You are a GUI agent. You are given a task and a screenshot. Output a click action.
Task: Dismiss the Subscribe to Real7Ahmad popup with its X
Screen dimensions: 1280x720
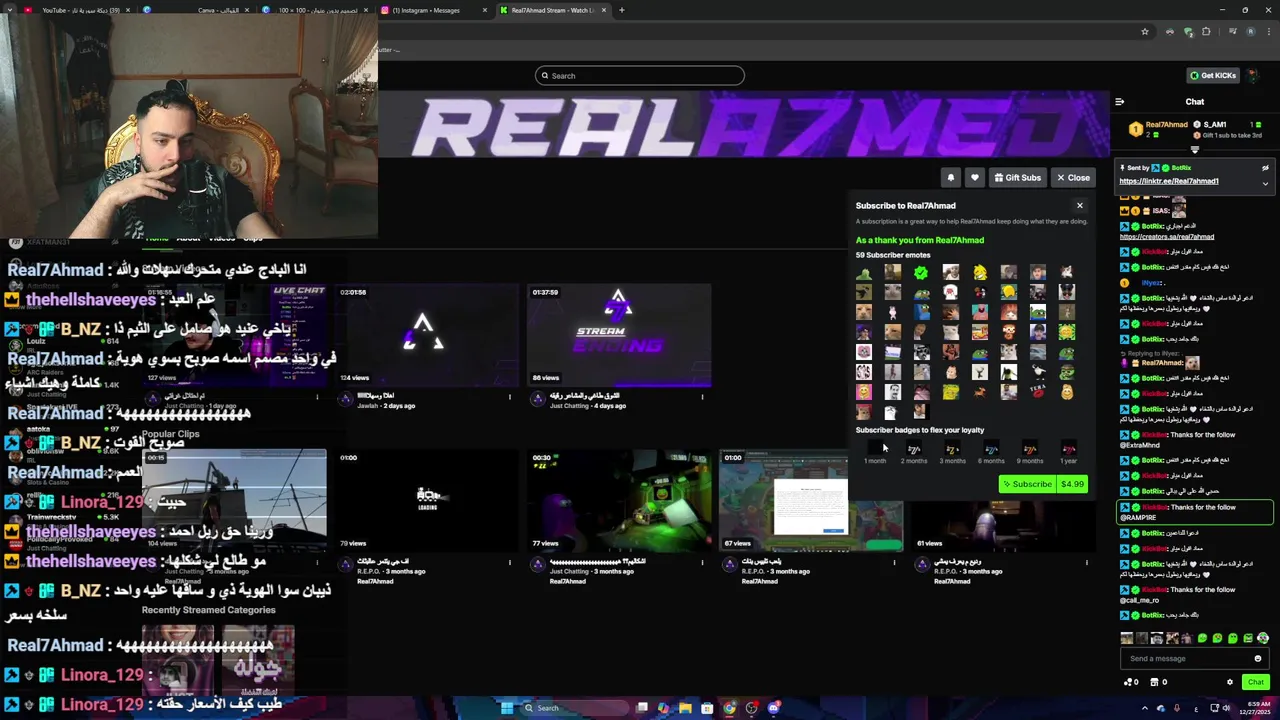[1080, 205]
